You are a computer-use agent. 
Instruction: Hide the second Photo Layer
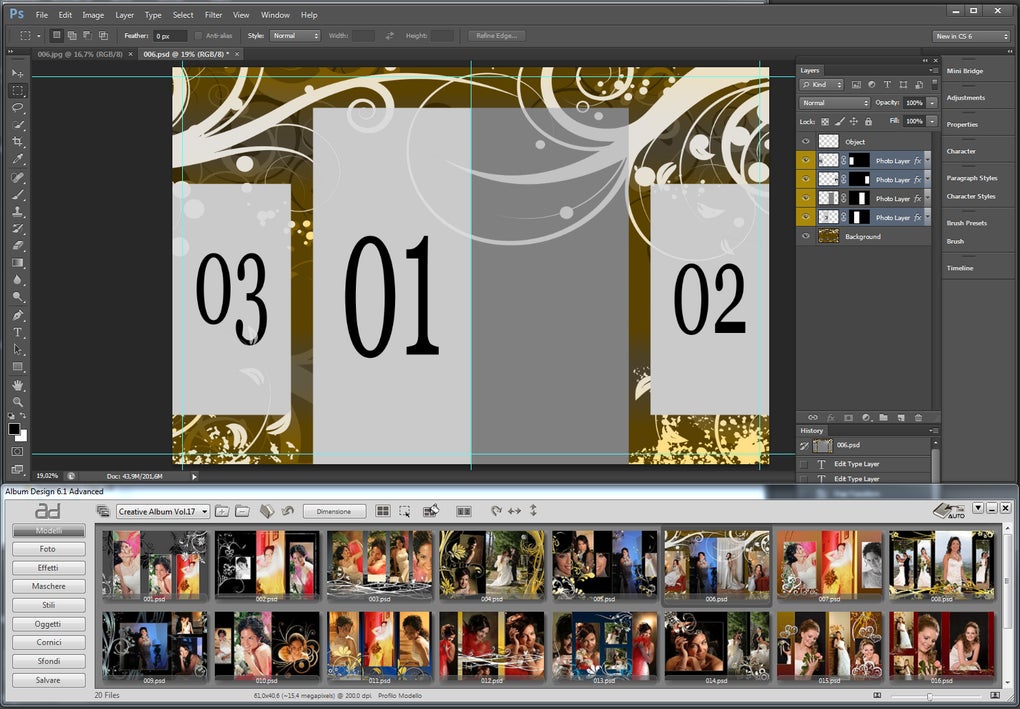[x=806, y=180]
